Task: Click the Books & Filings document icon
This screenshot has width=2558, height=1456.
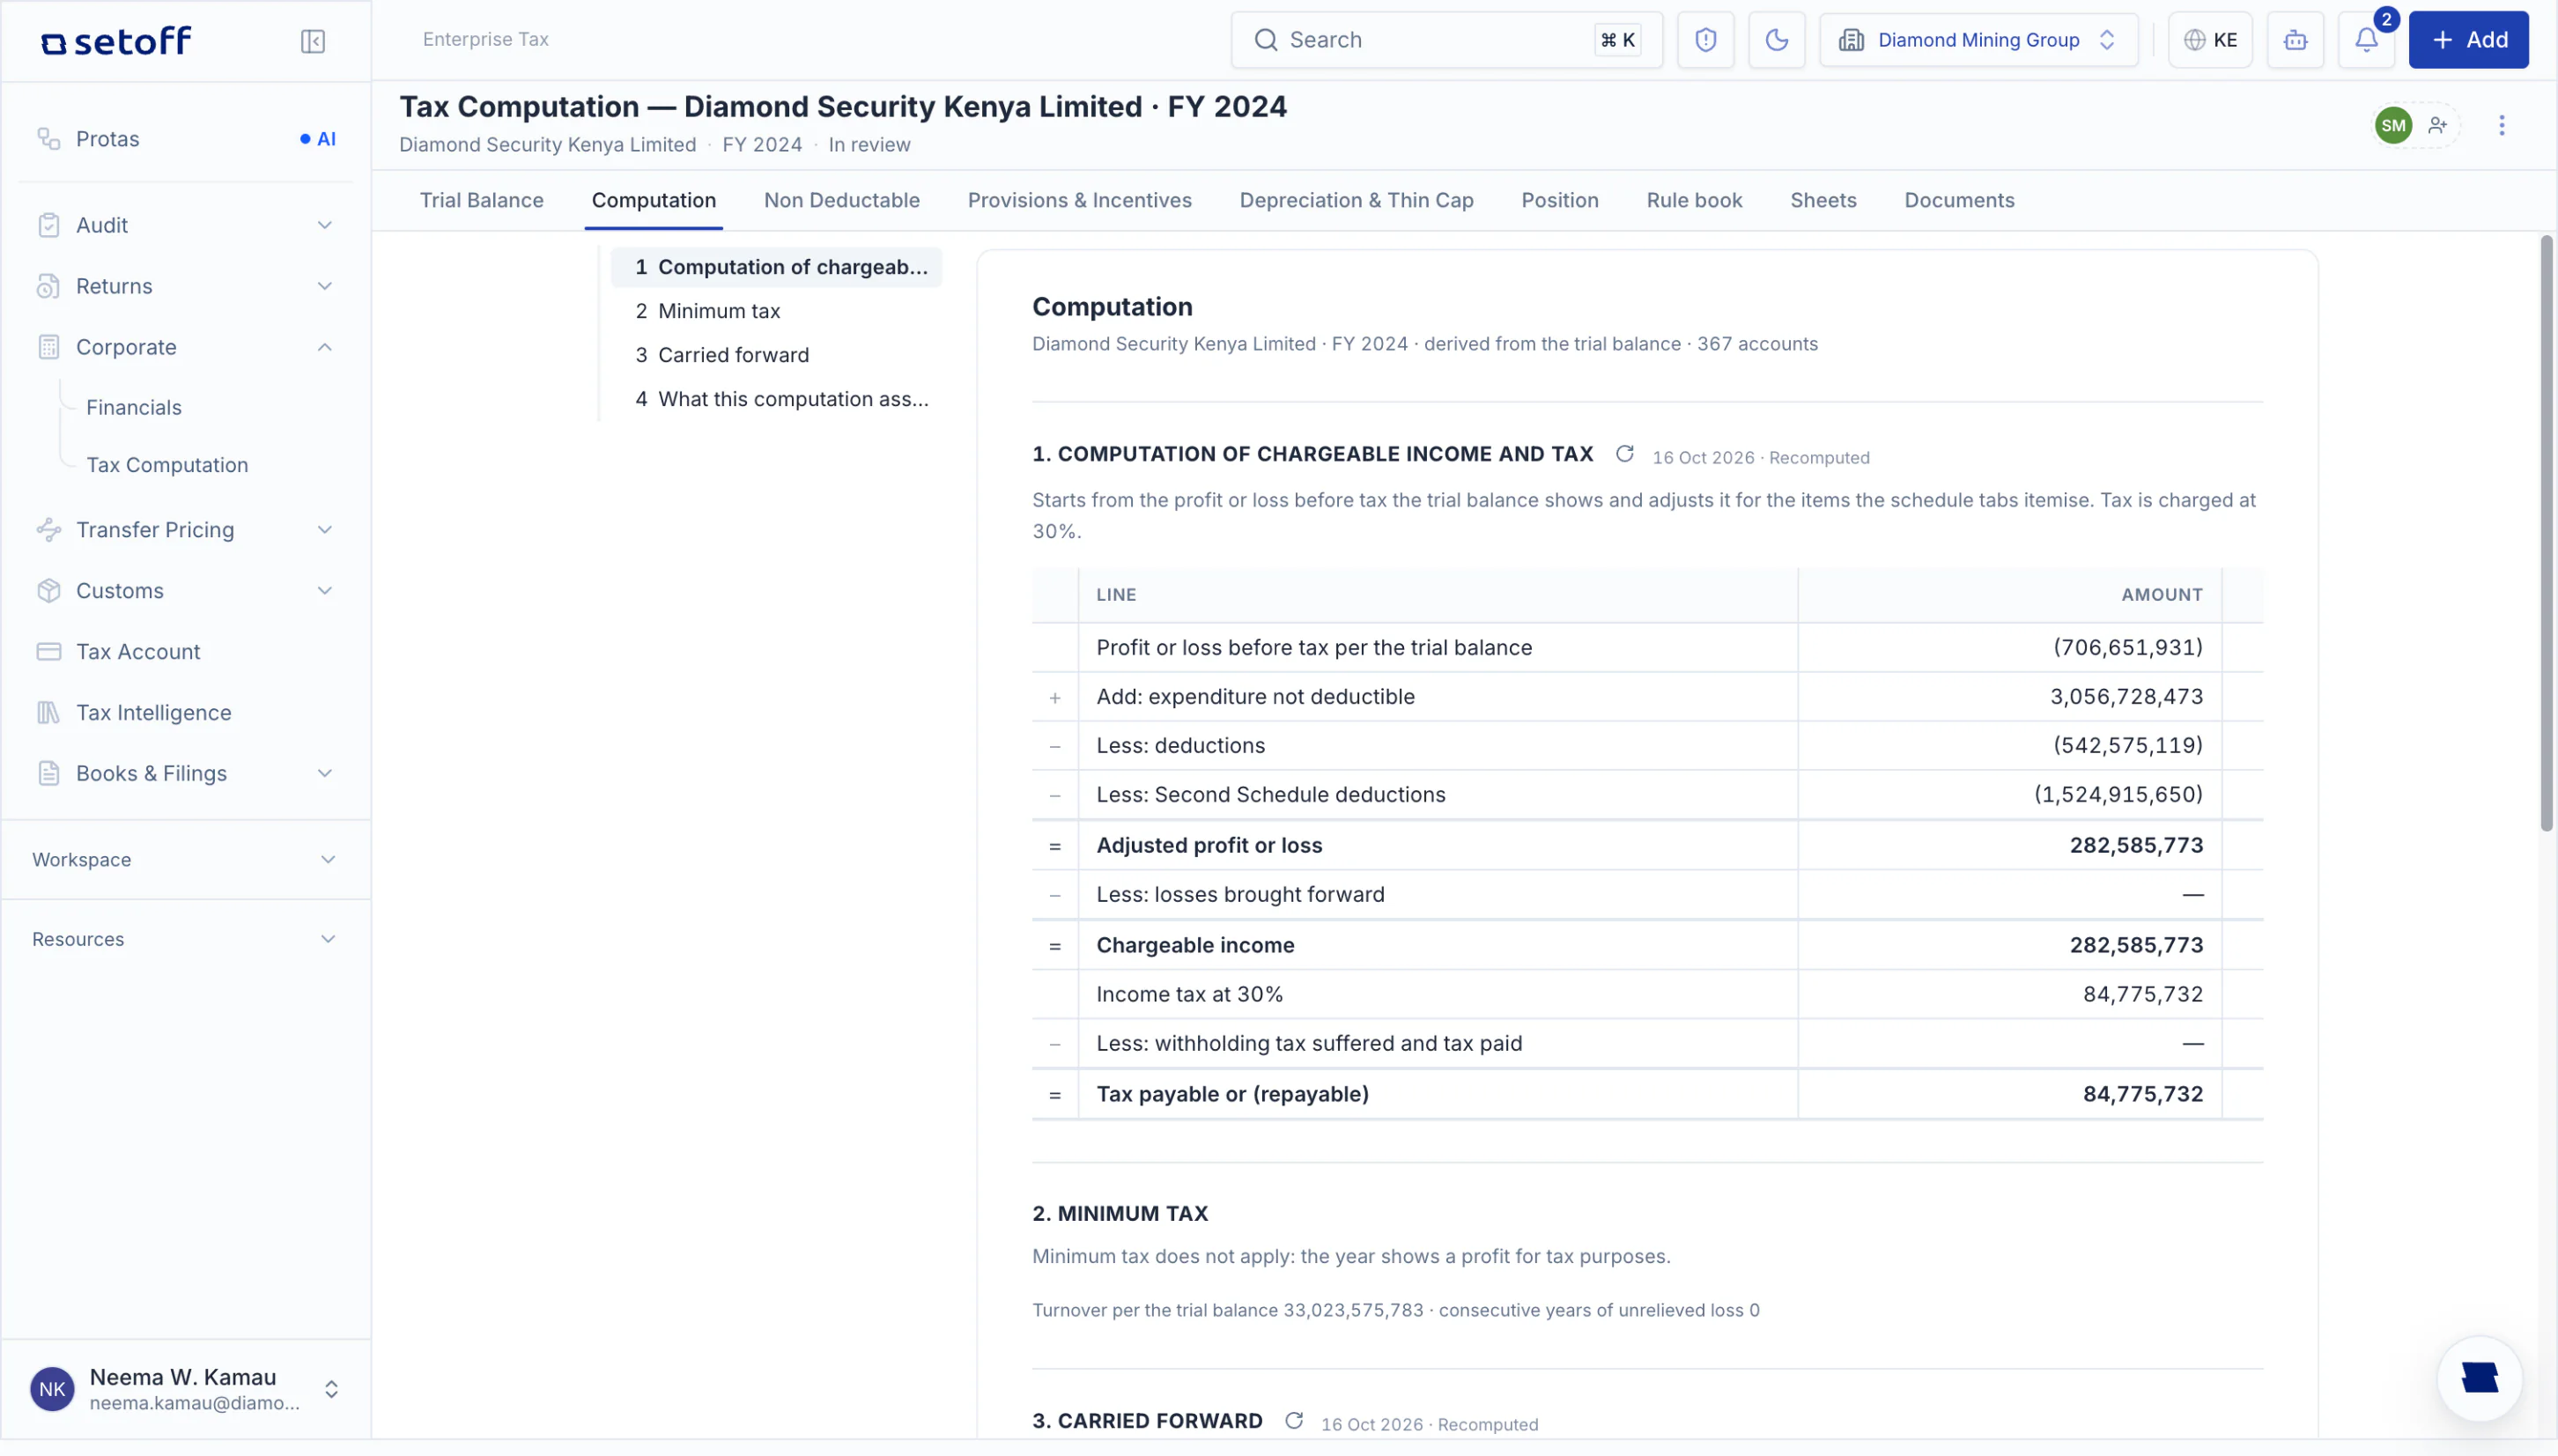Action: click(48, 774)
